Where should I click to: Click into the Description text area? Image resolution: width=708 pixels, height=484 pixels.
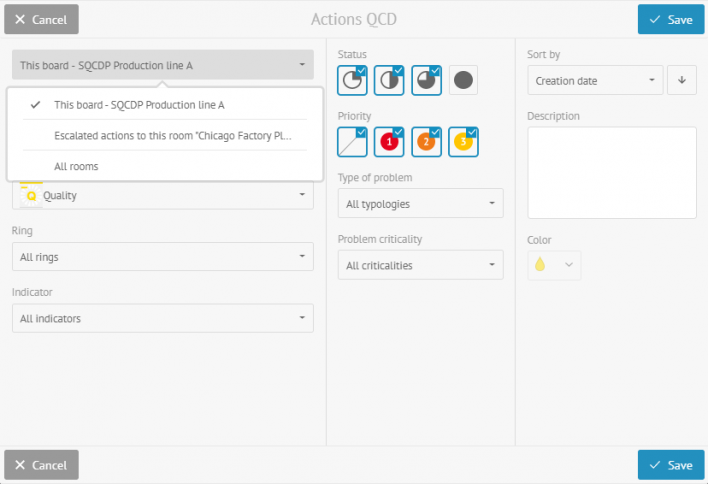(612, 173)
